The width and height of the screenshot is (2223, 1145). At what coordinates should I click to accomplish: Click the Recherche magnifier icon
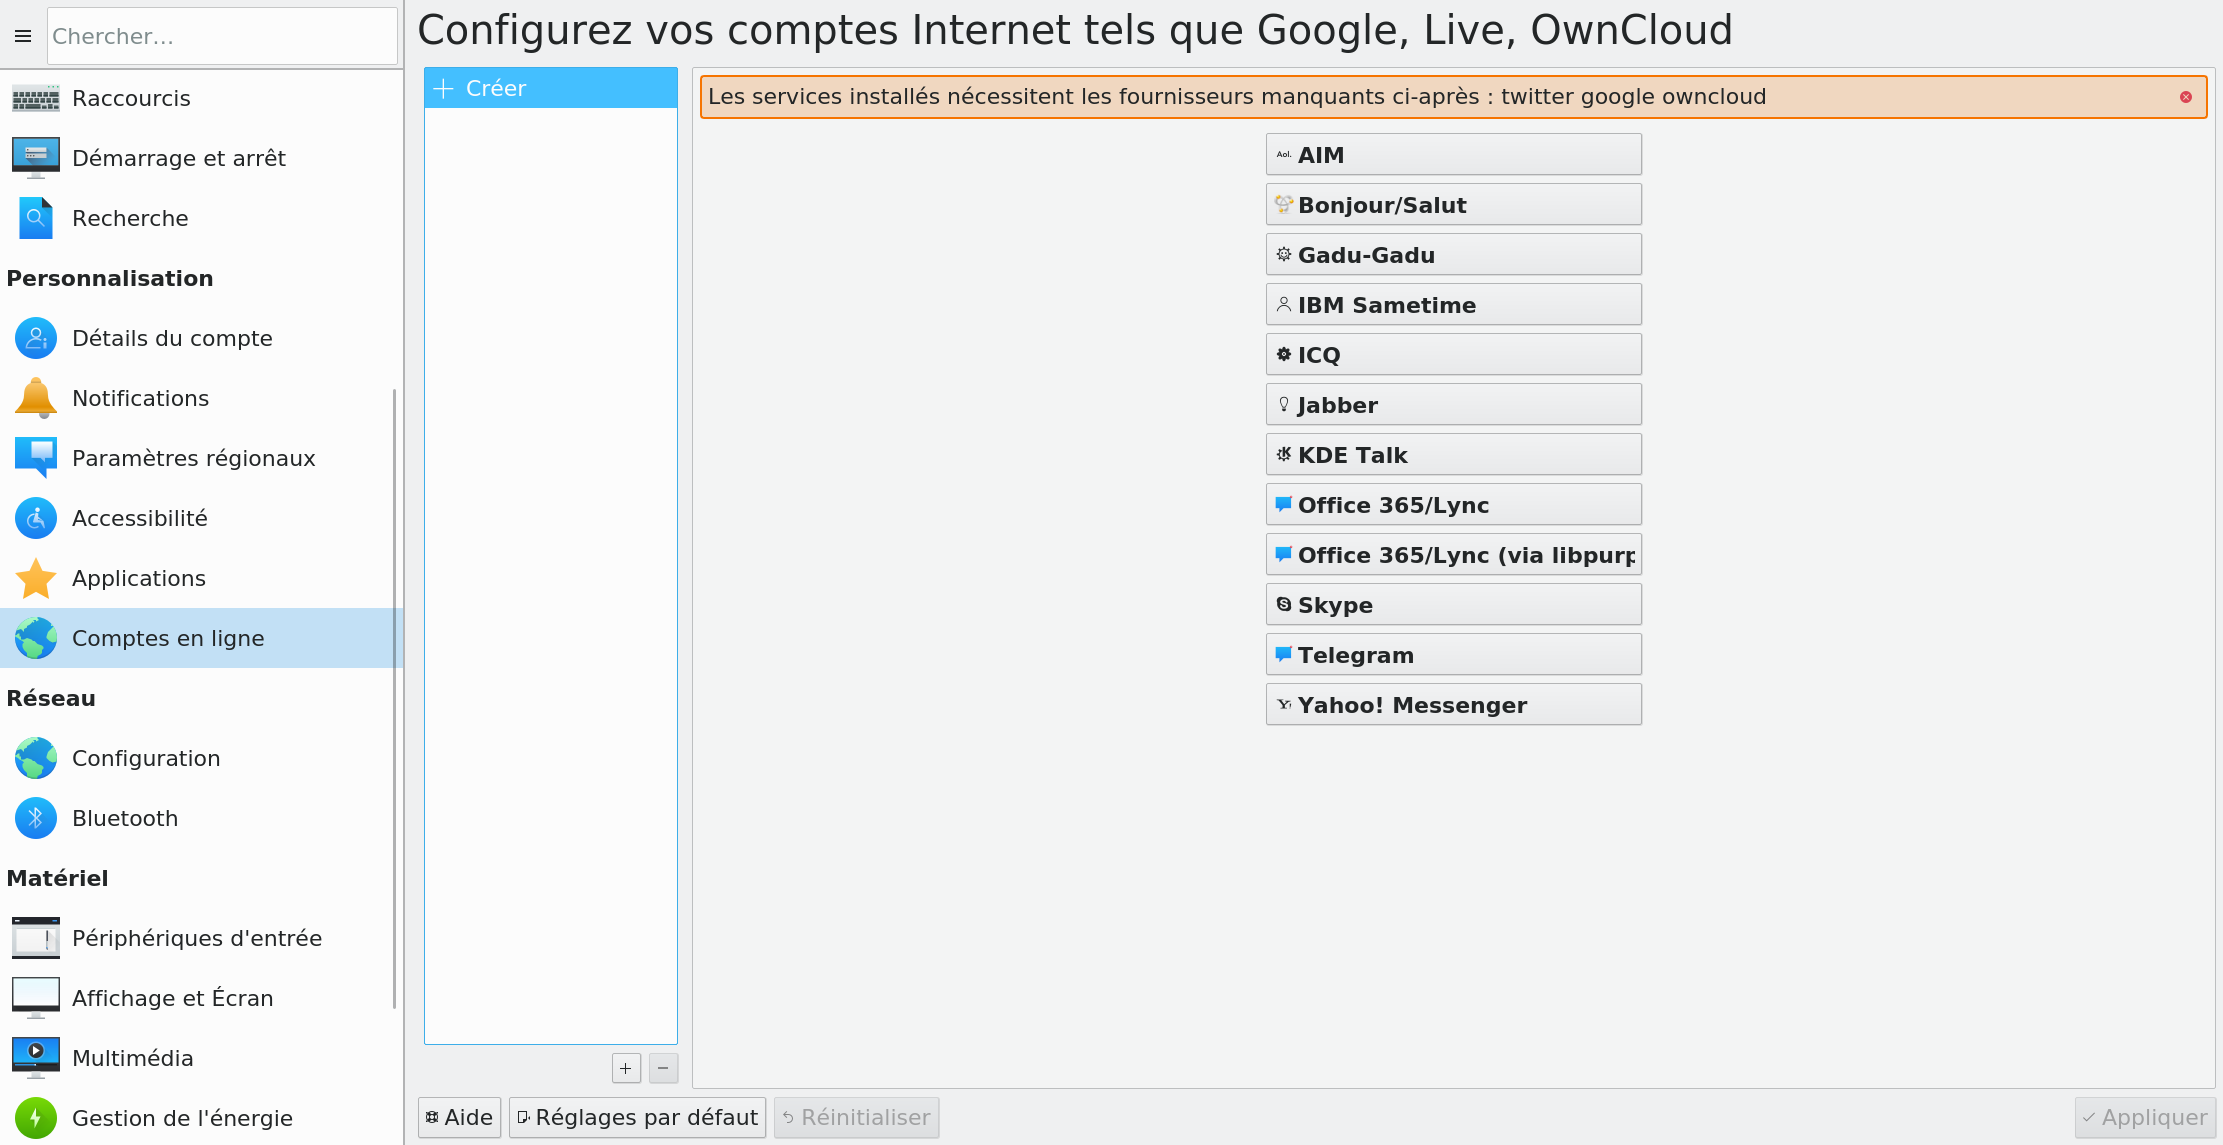tap(36, 218)
